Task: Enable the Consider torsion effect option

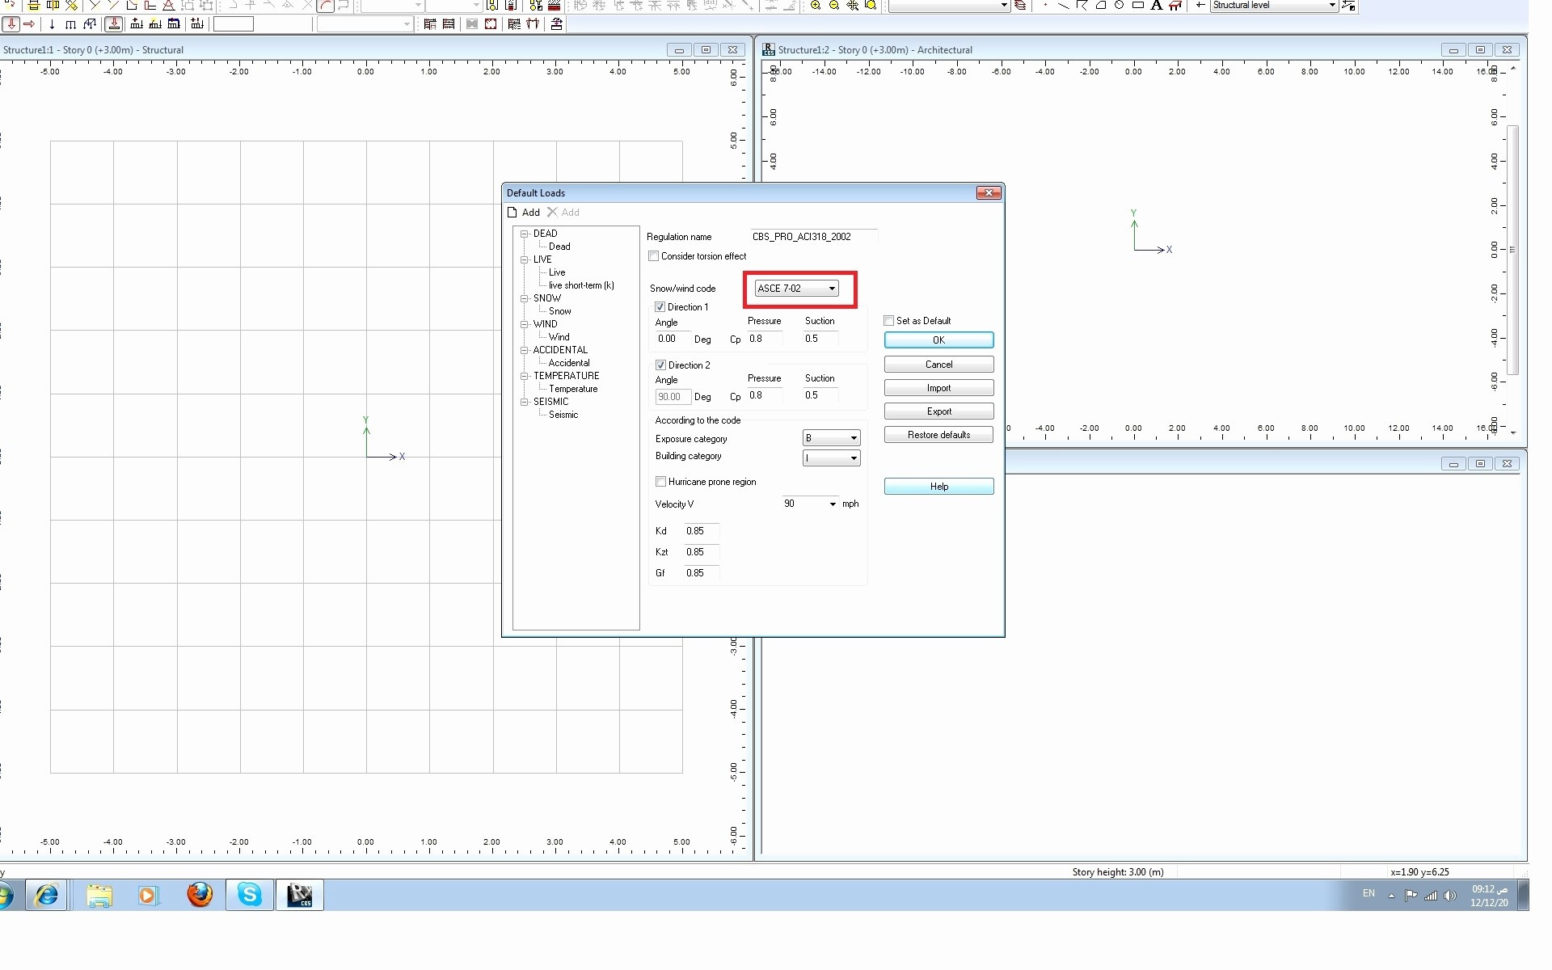Action: click(654, 256)
